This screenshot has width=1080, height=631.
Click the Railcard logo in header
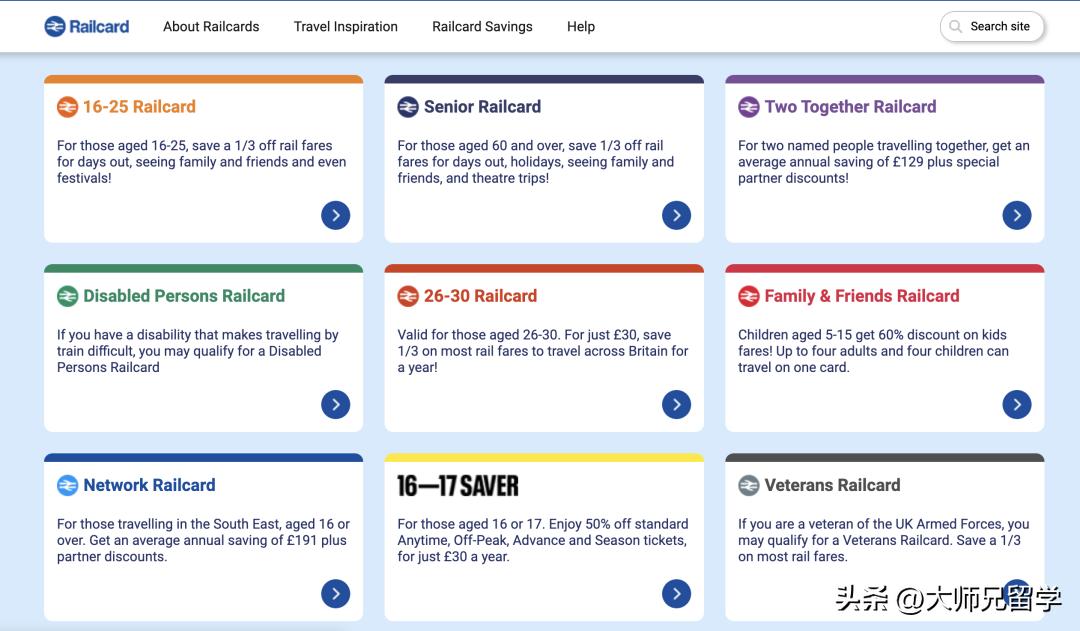87,27
